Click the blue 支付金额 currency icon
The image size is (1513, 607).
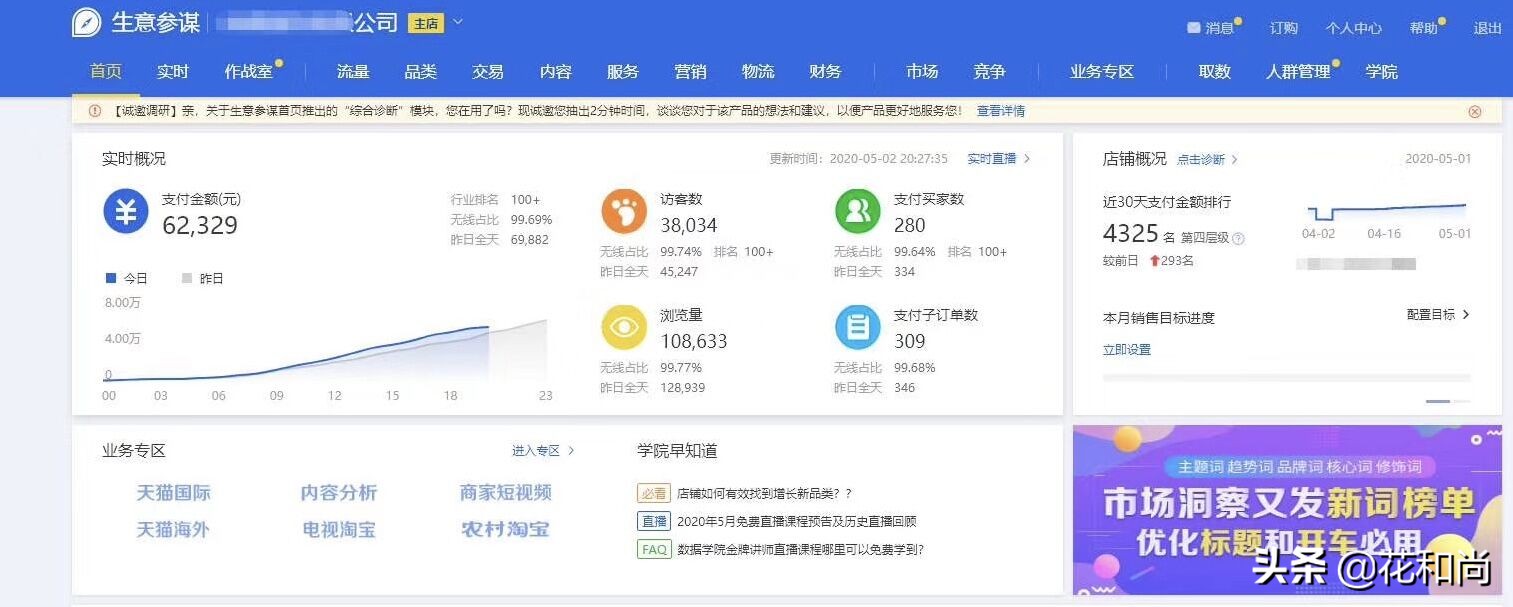126,211
